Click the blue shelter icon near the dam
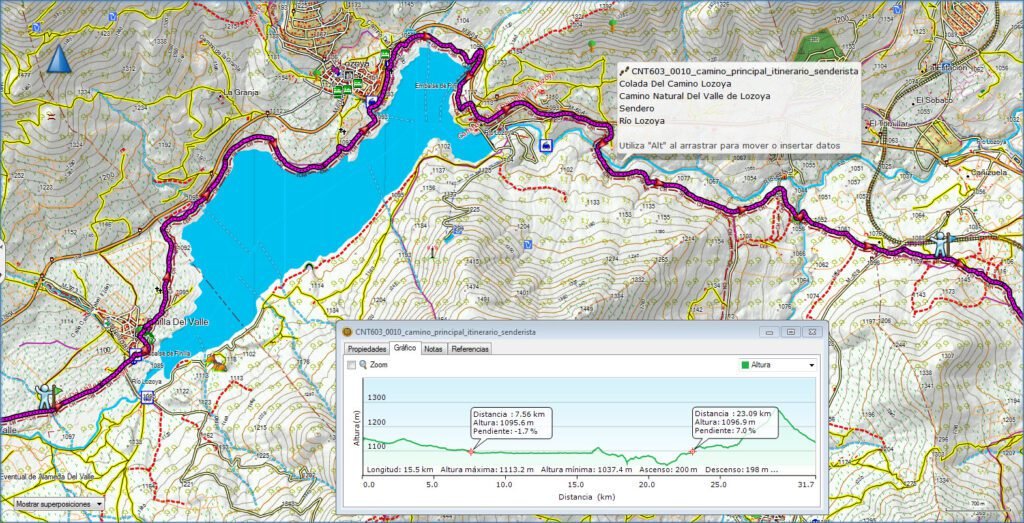Image resolution: width=1024 pixels, height=523 pixels. [x=546, y=146]
